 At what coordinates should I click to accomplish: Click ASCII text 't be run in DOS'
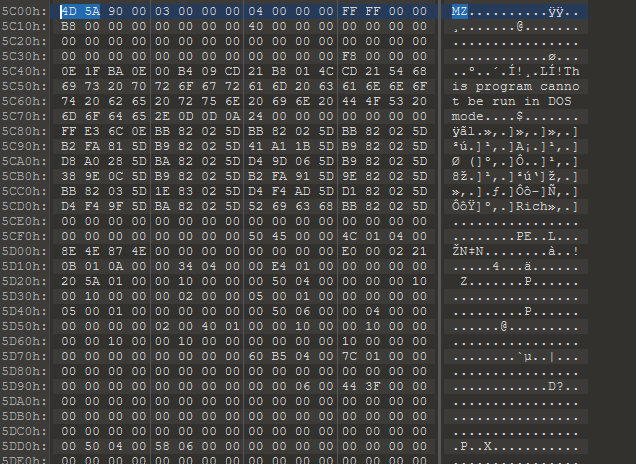(511, 101)
